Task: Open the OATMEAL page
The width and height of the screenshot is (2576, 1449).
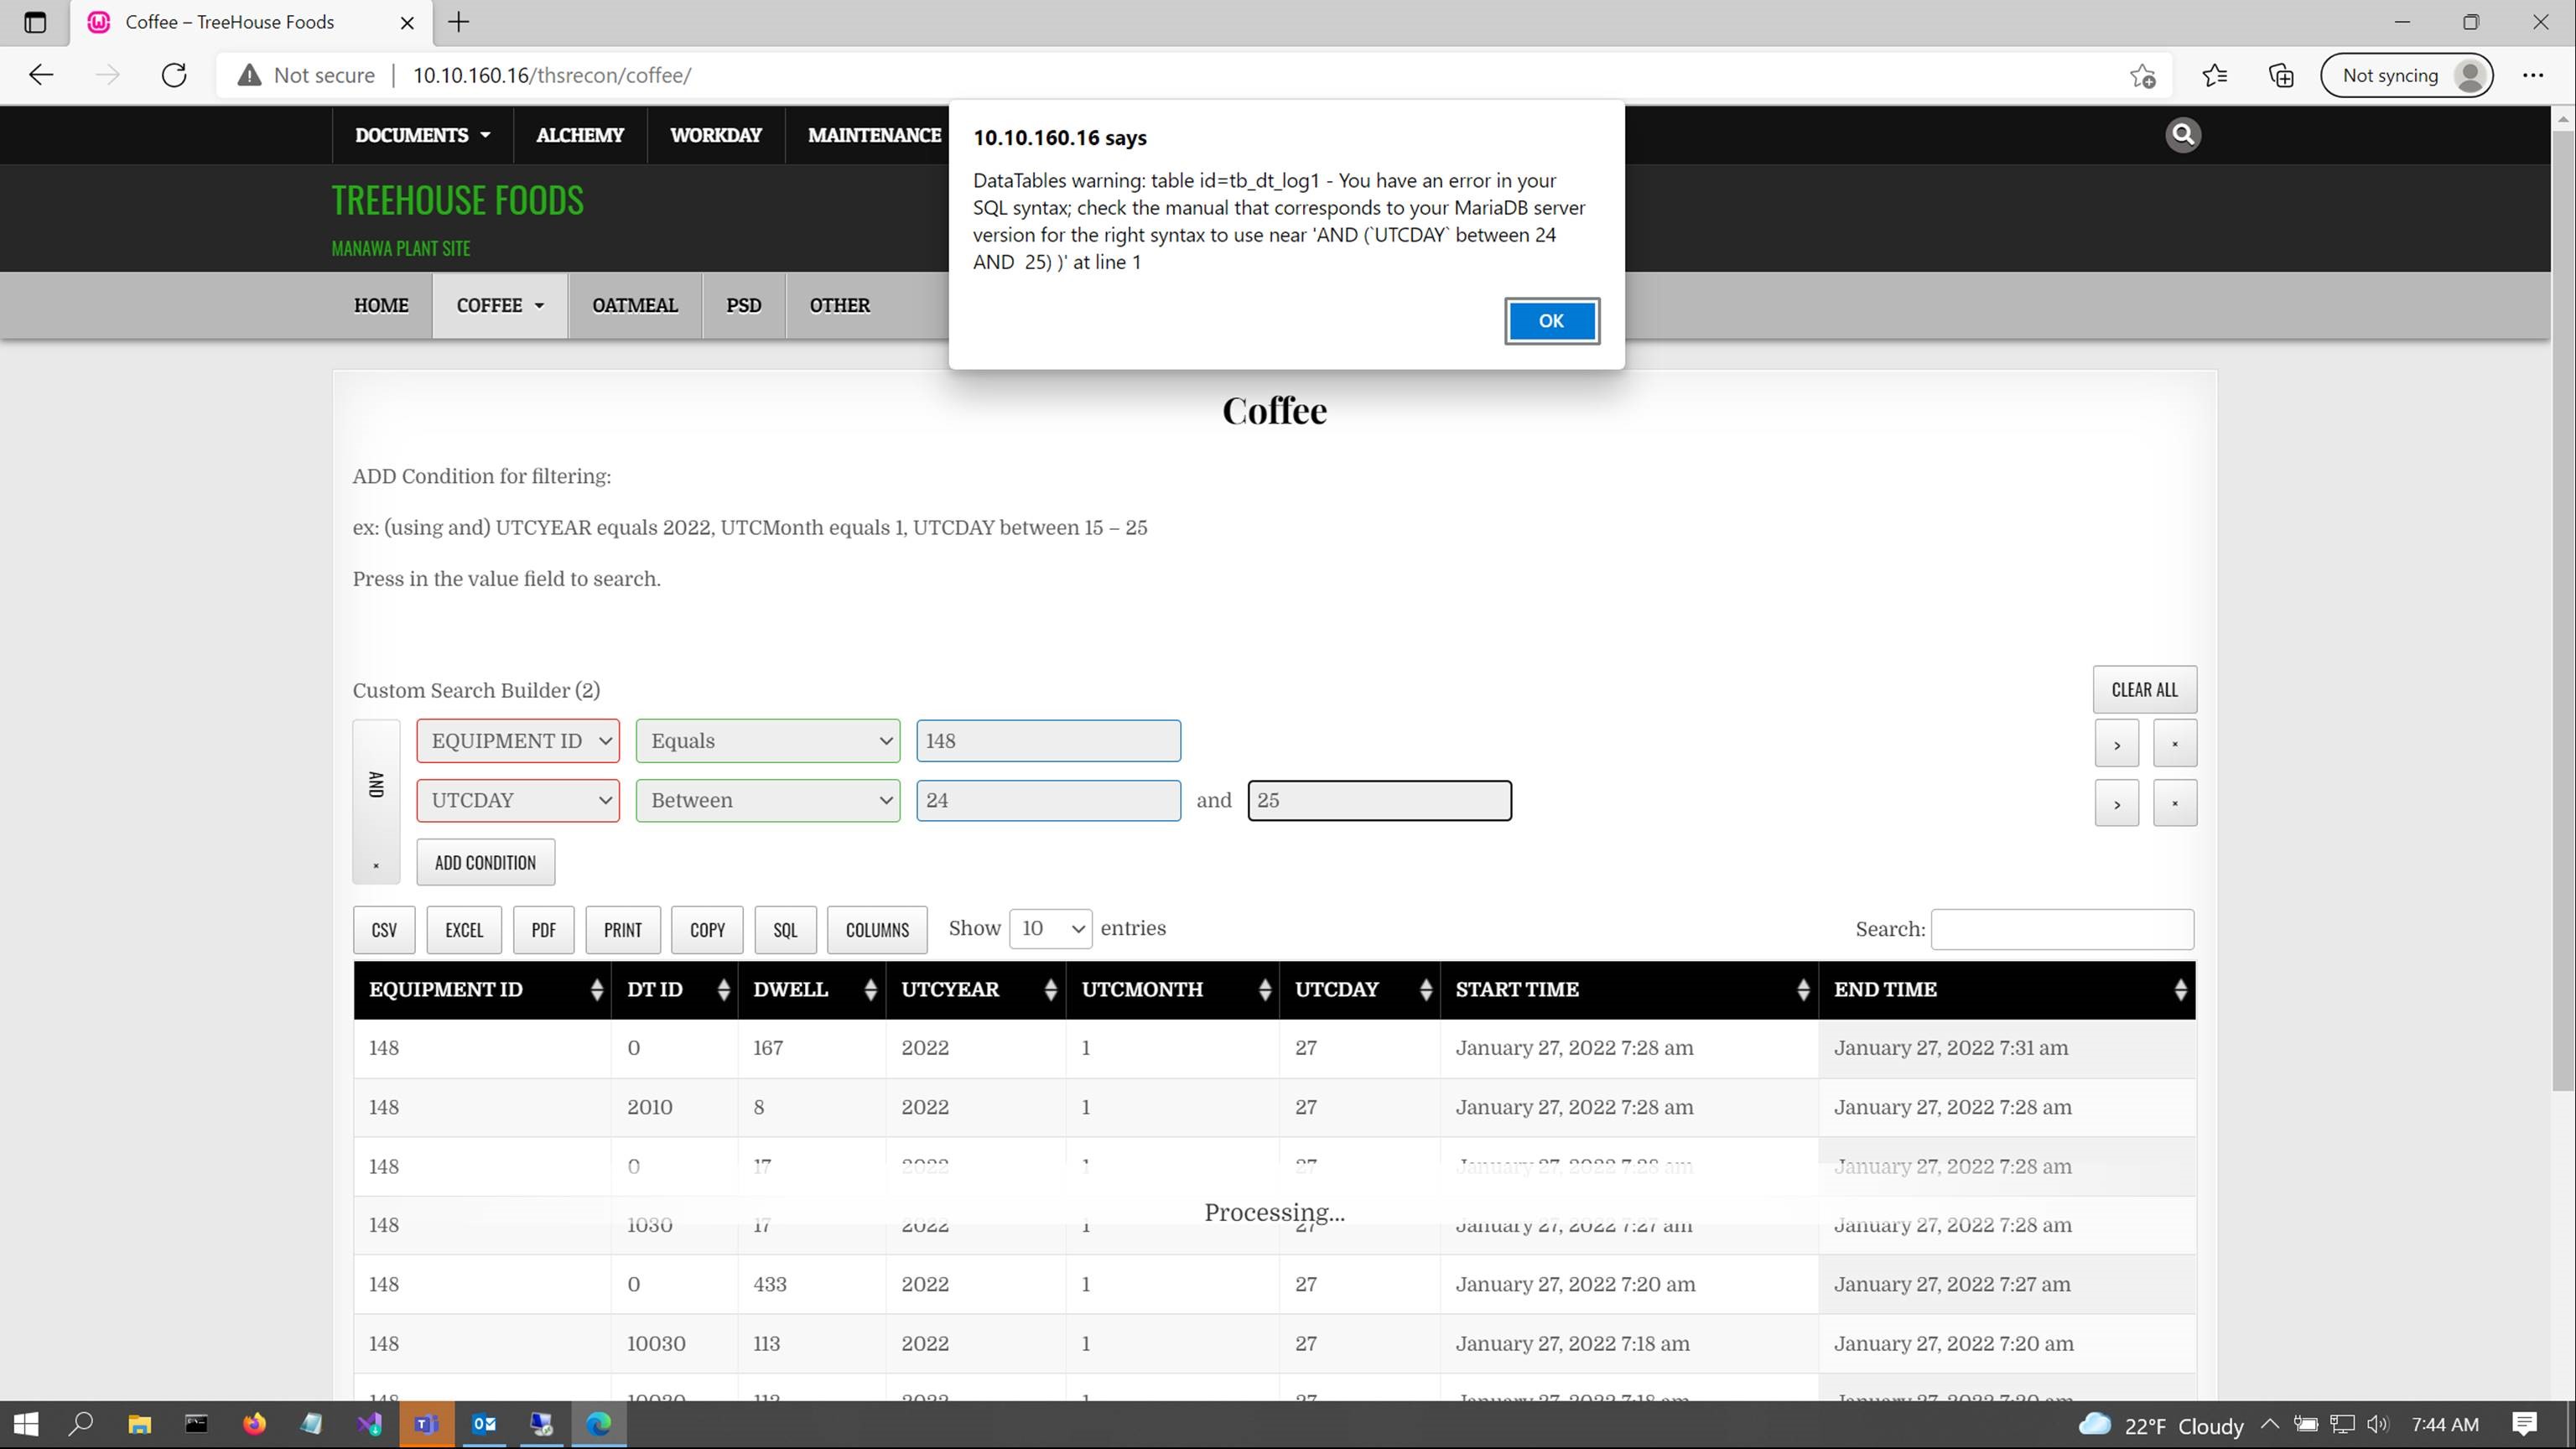Action: tap(635, 305)
